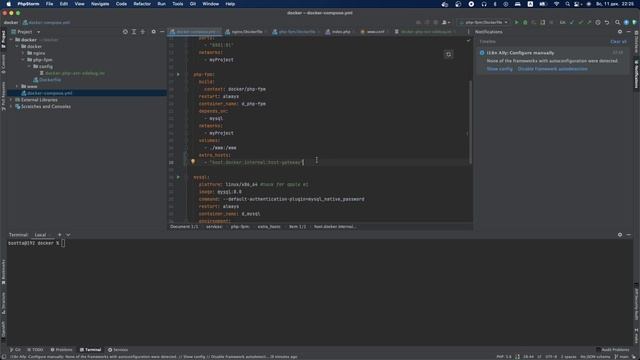This screenshot has width=640, height=360.
Task: Open Search Everywhere magnifier in the toolbar
Action: (618, 22)
